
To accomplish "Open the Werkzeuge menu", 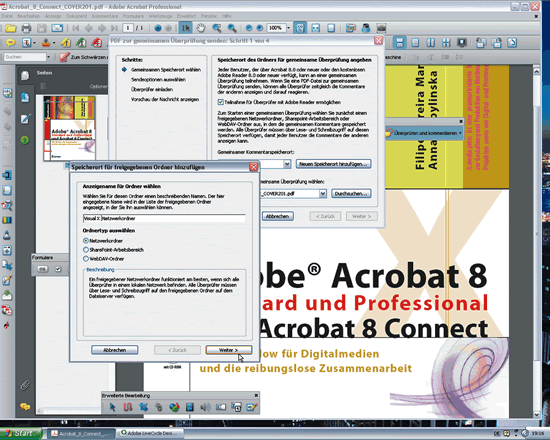I will [160, 16].
